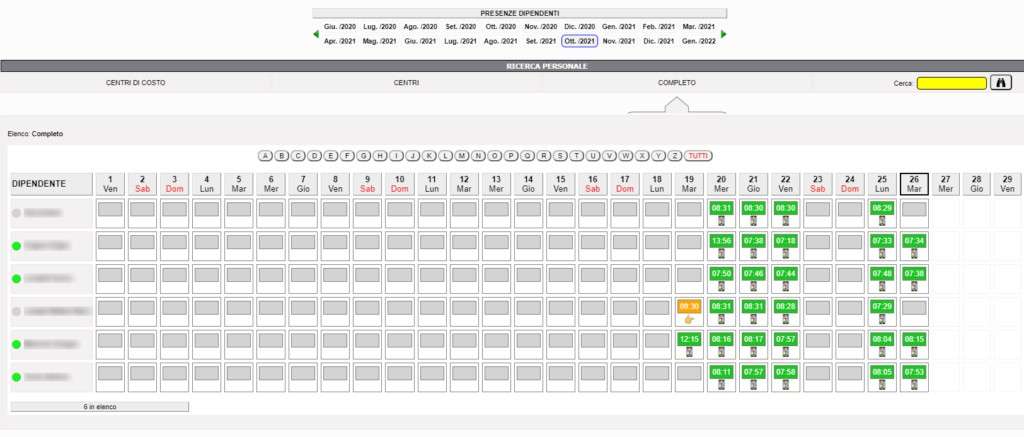1024x437 pixels.
Task: Select month Nov. /2021
Action: tap(618, 41)
